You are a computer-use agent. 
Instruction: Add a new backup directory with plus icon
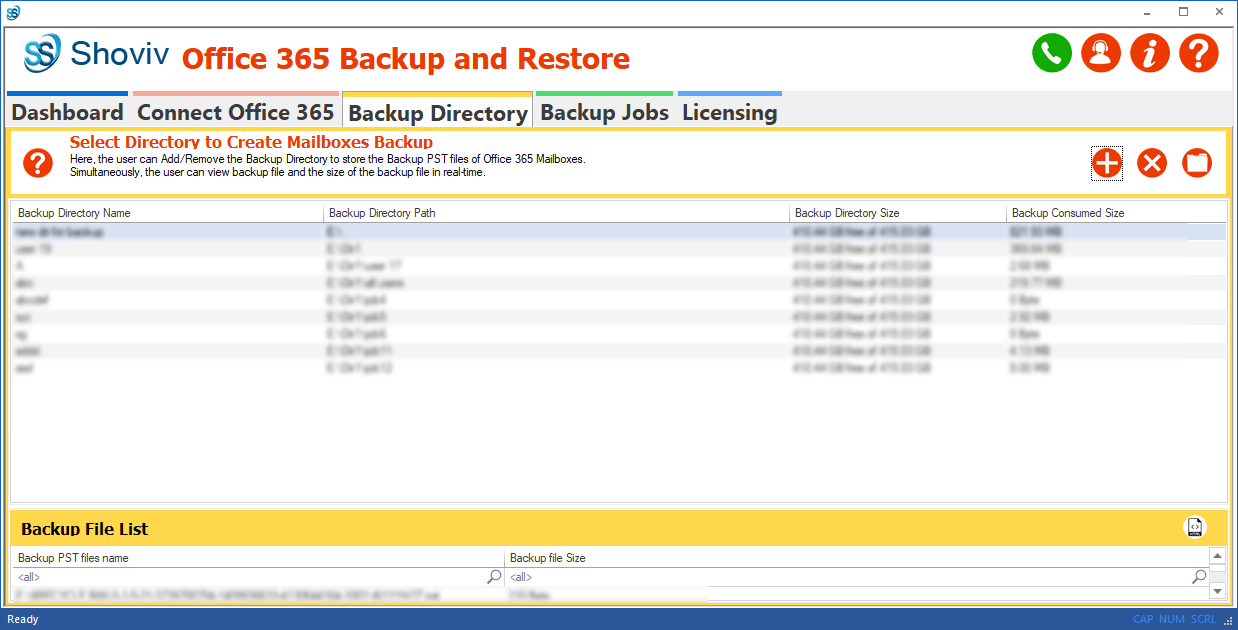coord(1107,163)
